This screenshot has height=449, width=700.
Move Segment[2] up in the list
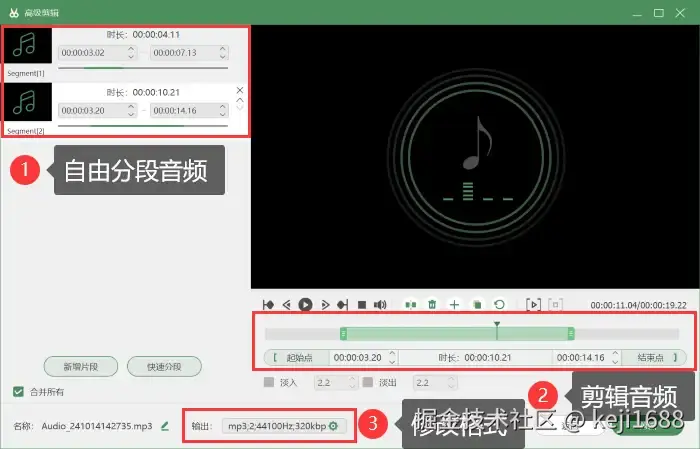(x=240, y=100)
